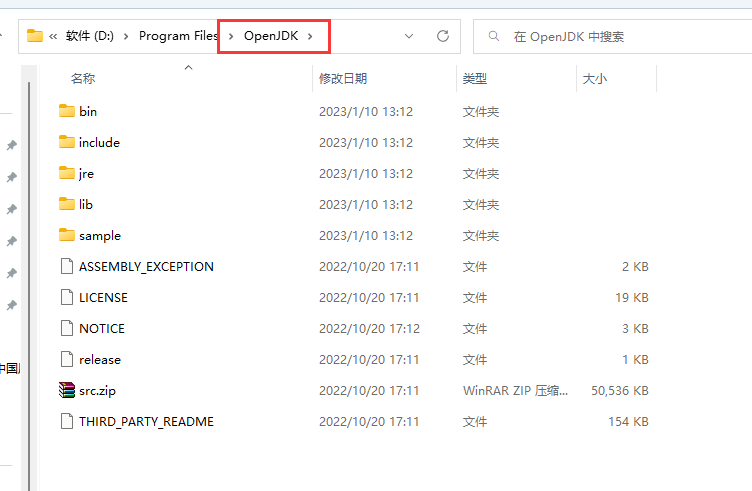Click the LICENSE file icon
This screenshot has height=491, width=752.
coord(67,297)
